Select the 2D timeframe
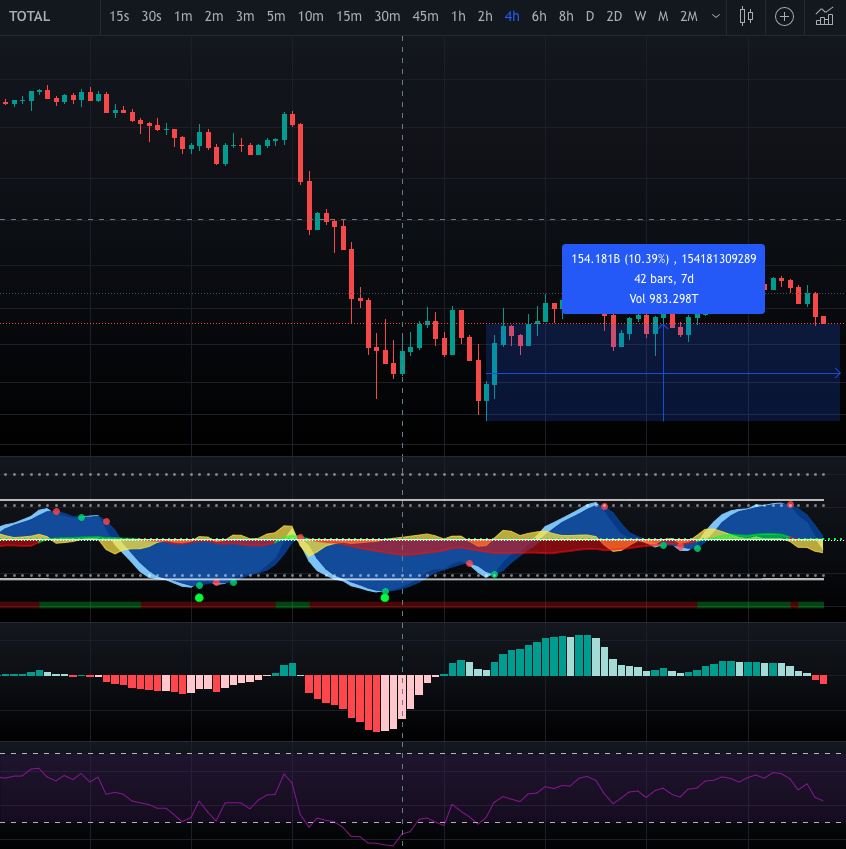 tap(614, 16)
